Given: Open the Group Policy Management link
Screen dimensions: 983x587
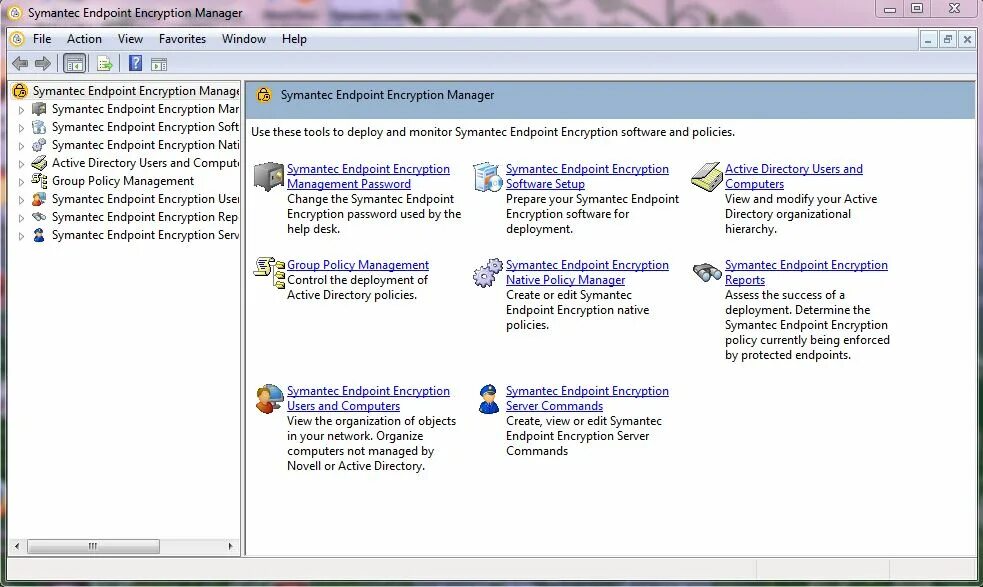Looking at the screenshot, I should click(358, 265).
